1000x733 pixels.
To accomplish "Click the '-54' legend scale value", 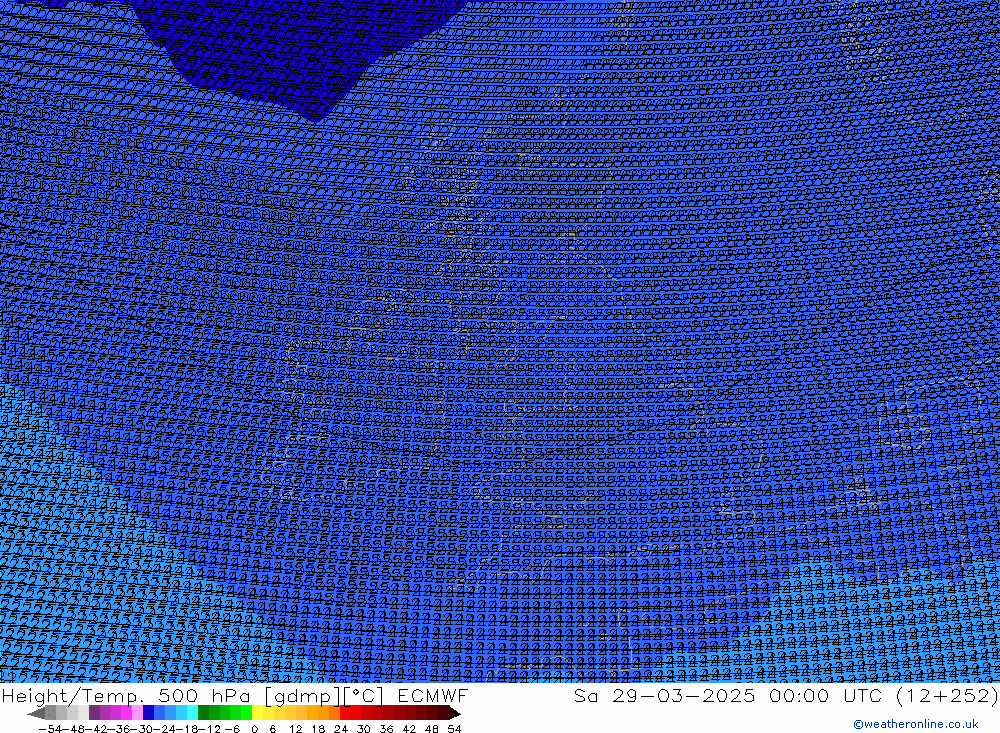I will point(50,729).
